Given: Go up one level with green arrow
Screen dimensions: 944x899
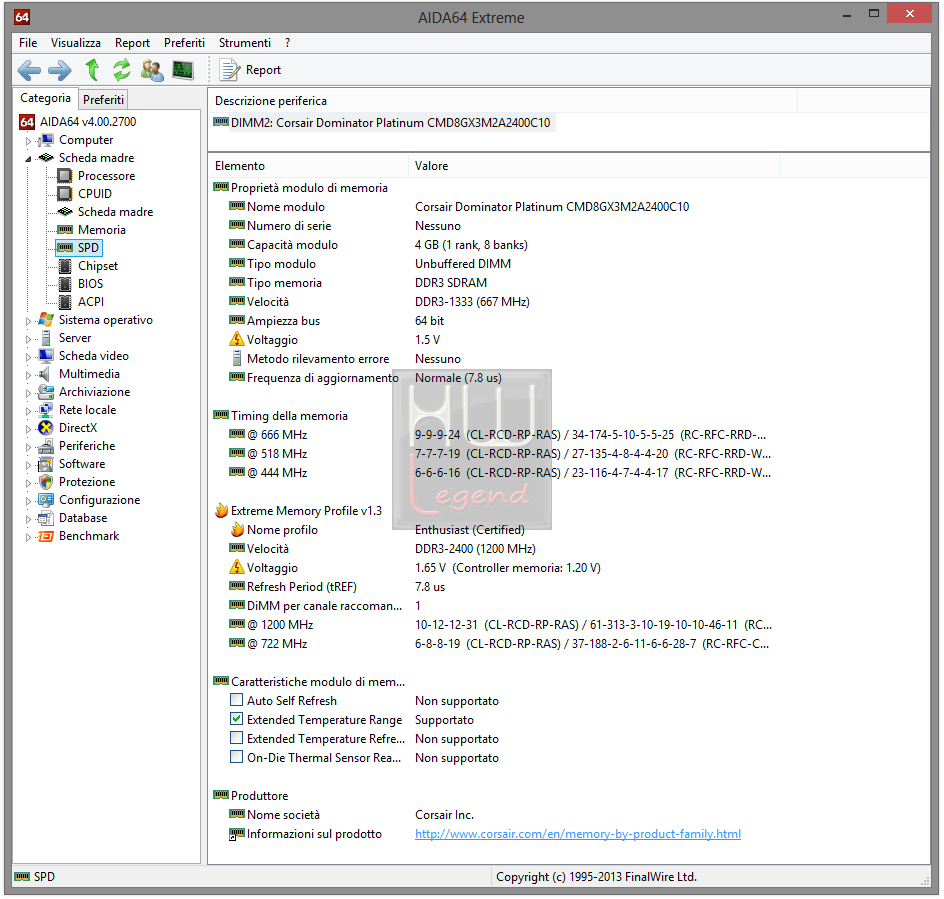Looking at the screenshot, I should pos(92,70).
